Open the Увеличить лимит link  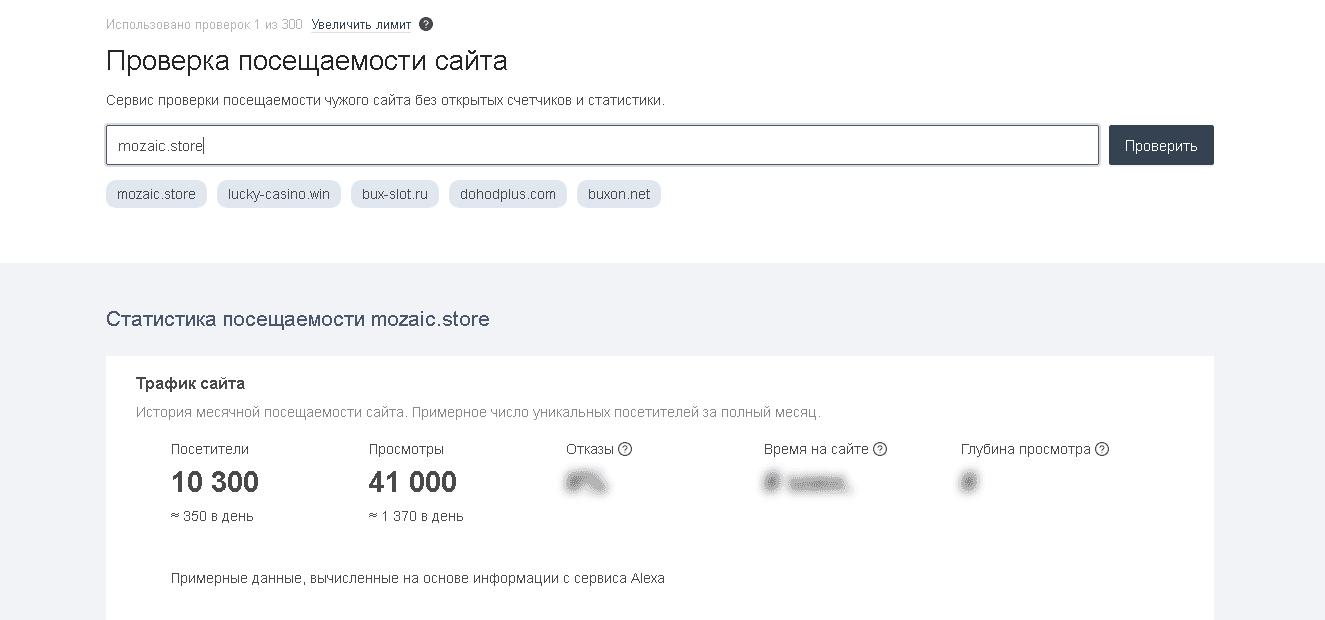[361, 24]
